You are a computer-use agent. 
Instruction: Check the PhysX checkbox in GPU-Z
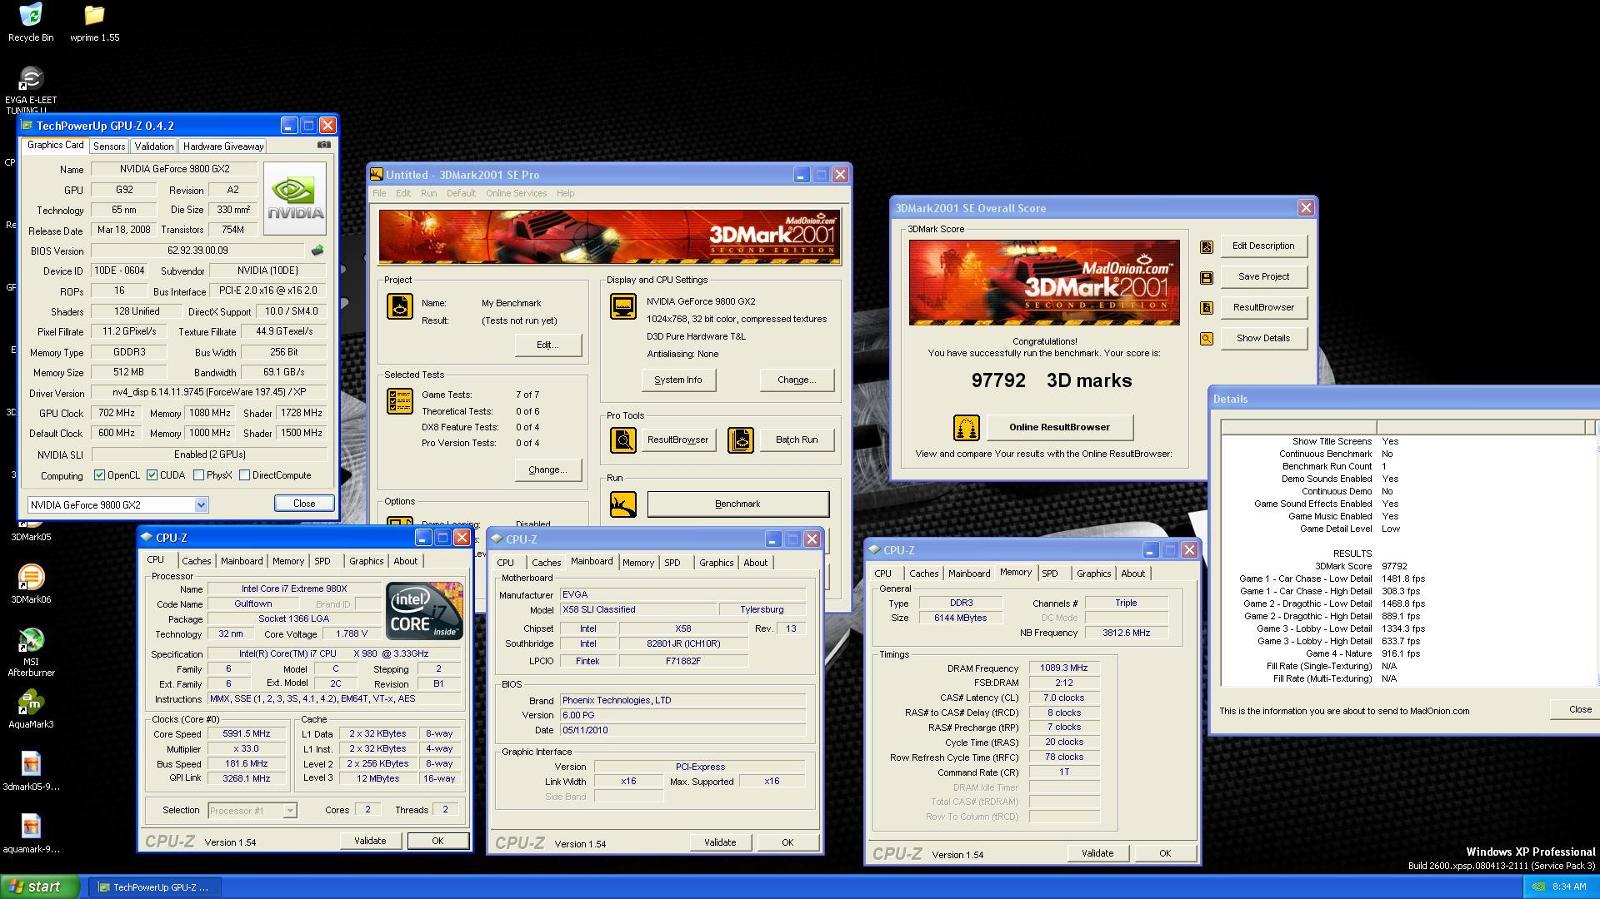pos(198,475)
